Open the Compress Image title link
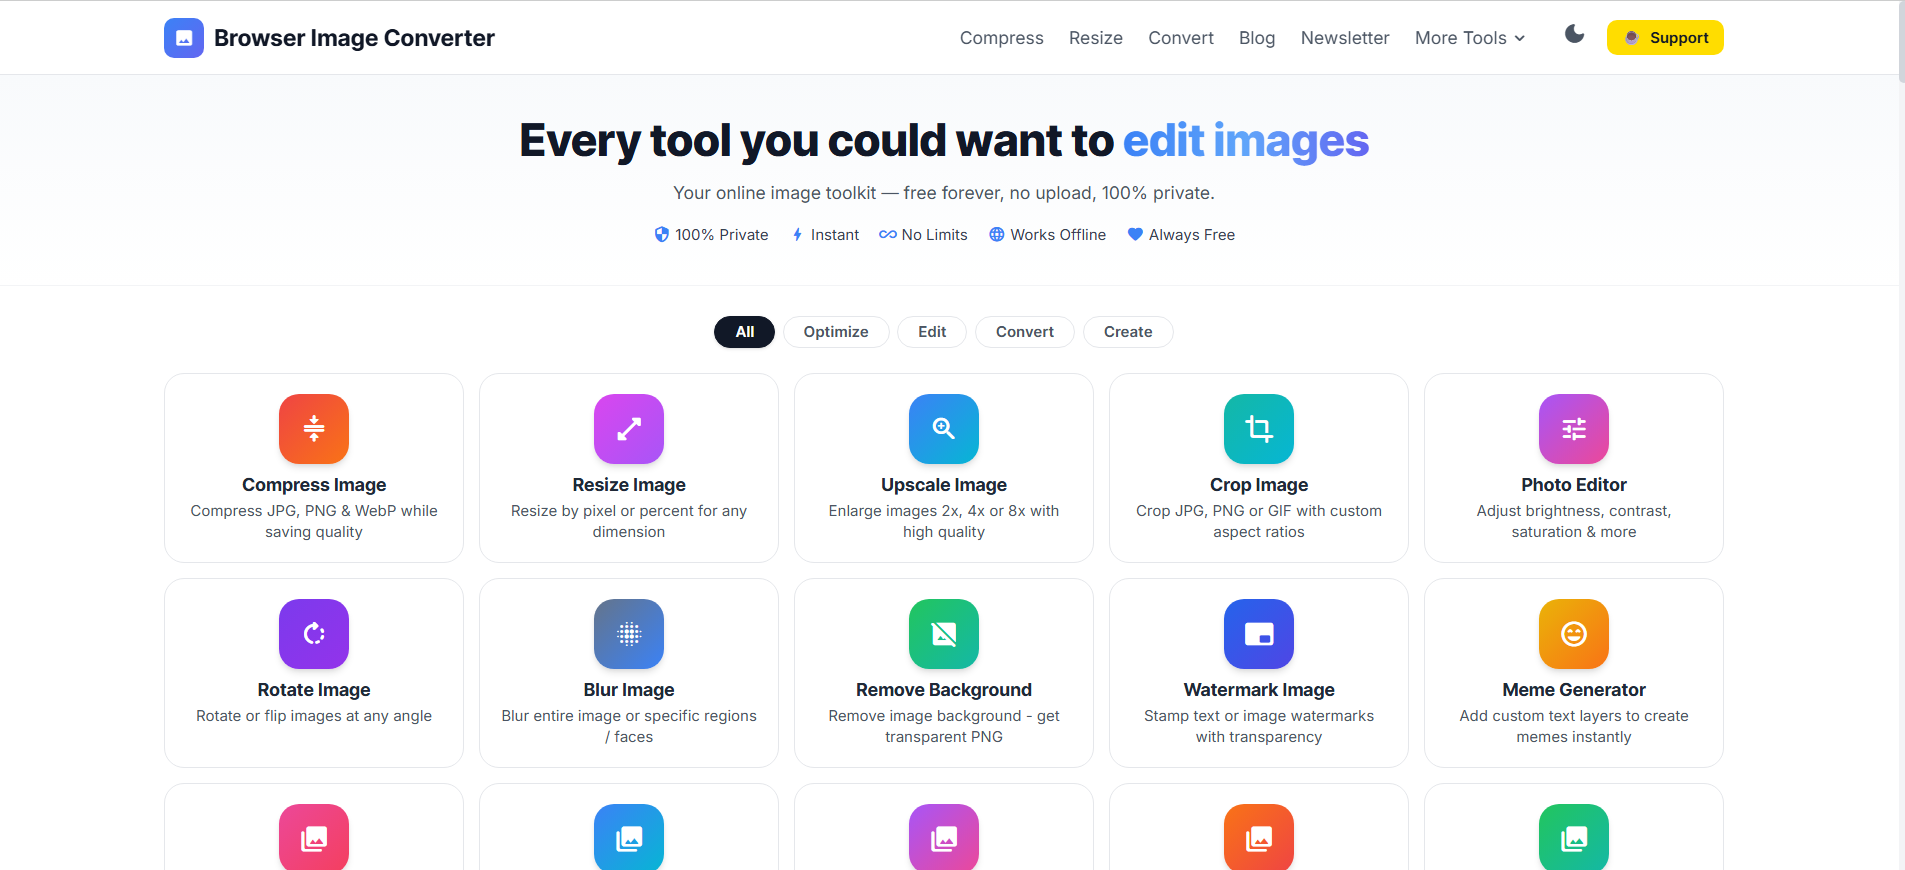This screenshot has width=1905, height=870. tap(314, 485)
